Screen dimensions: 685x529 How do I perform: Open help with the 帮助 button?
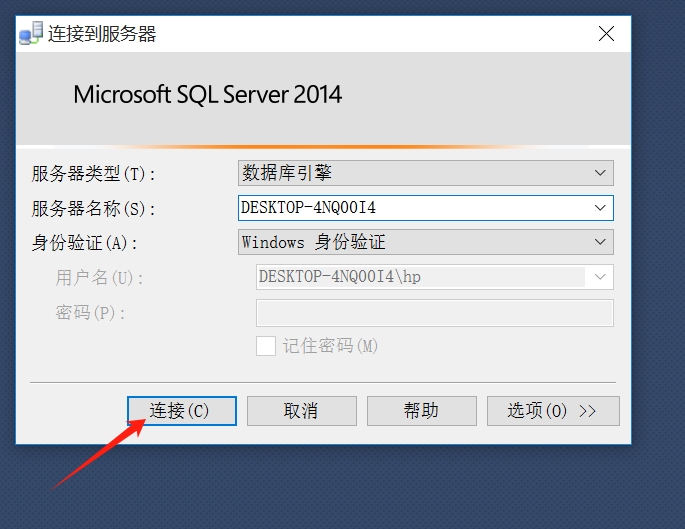[421, 411]
